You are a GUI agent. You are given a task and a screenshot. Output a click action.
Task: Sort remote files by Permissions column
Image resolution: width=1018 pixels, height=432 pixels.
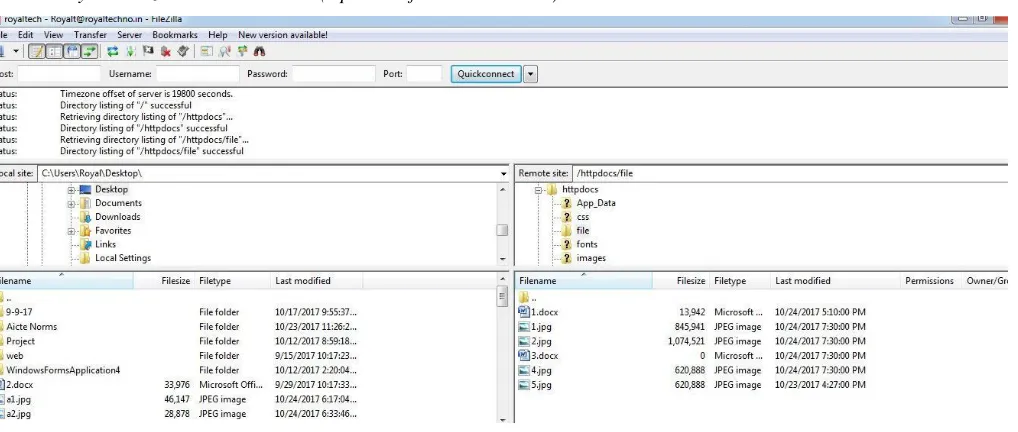[x=930, y=281]
